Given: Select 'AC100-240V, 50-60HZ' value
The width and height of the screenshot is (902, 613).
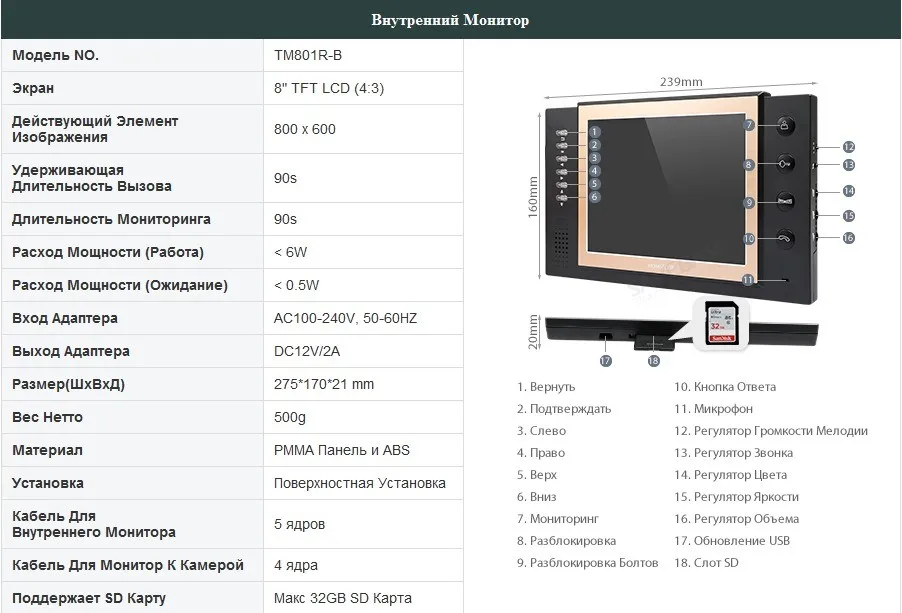Looking at the screenshot, I should point(345,318).
